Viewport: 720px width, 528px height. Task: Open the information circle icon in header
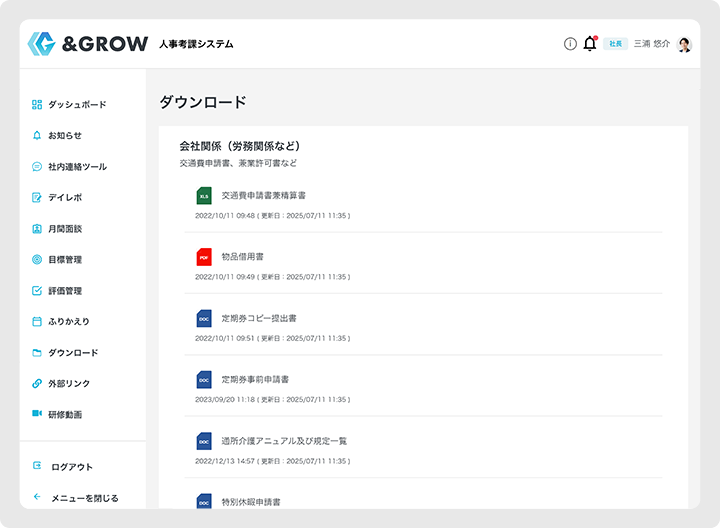[570, 44]
